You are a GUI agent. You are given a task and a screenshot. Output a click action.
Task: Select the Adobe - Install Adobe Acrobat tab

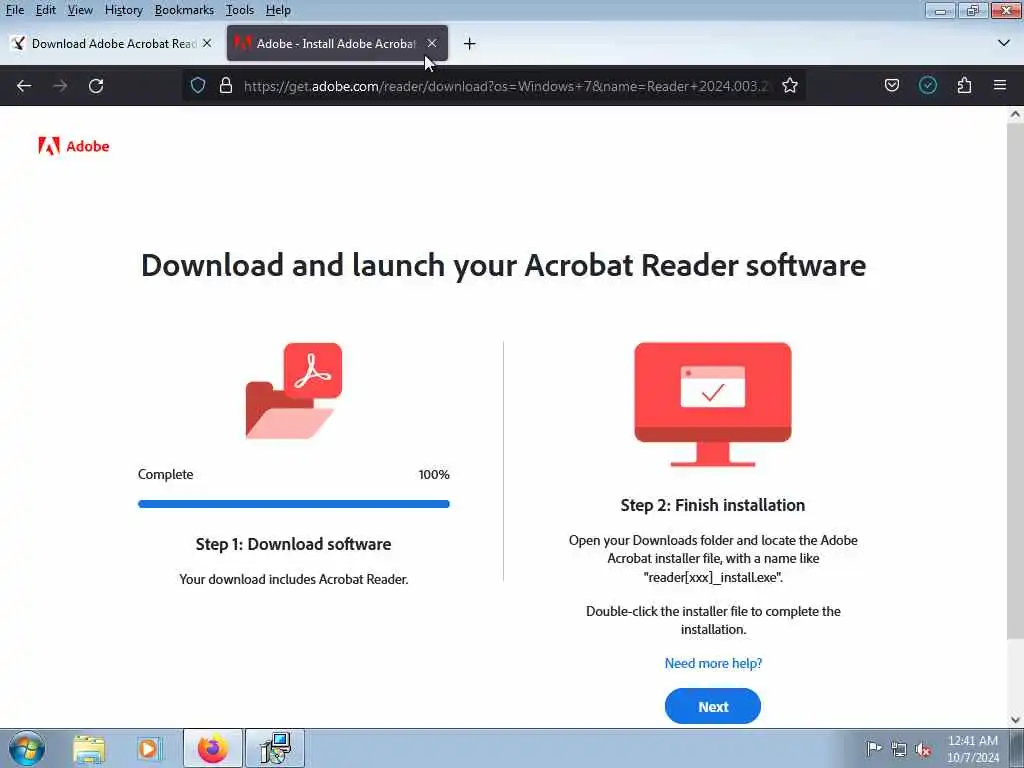pos(337,43)
